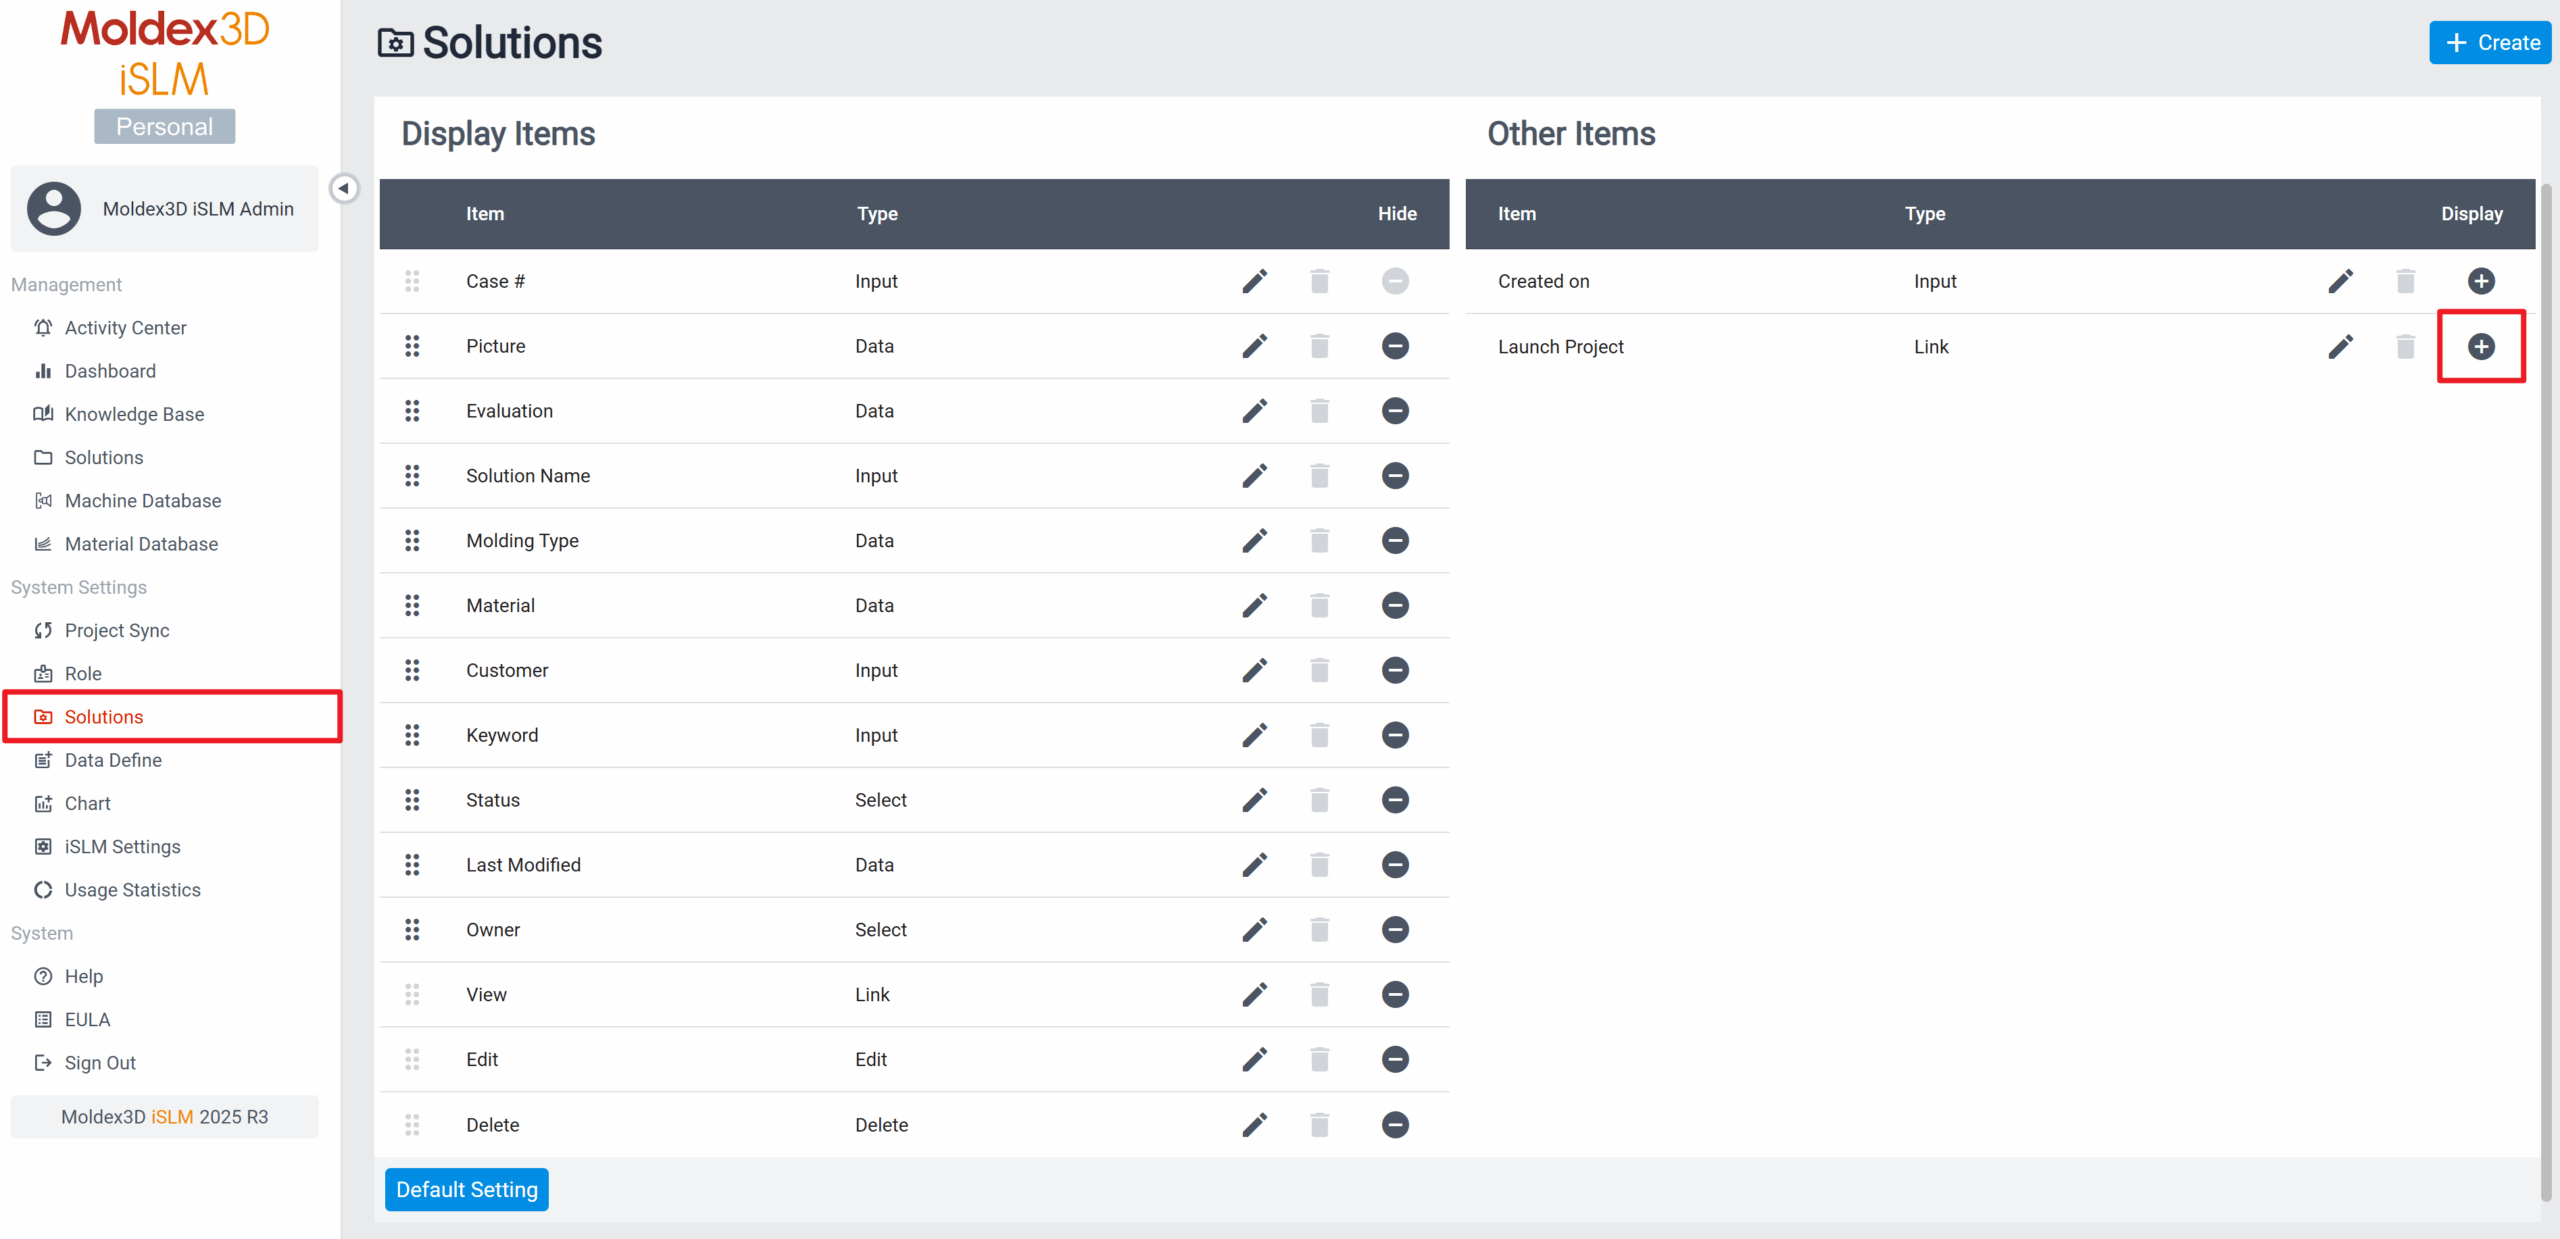The height and width of the screenshot is (1239, 2560).
Task: Hide the Keyword display item
Action: (x=1395, y=735)
